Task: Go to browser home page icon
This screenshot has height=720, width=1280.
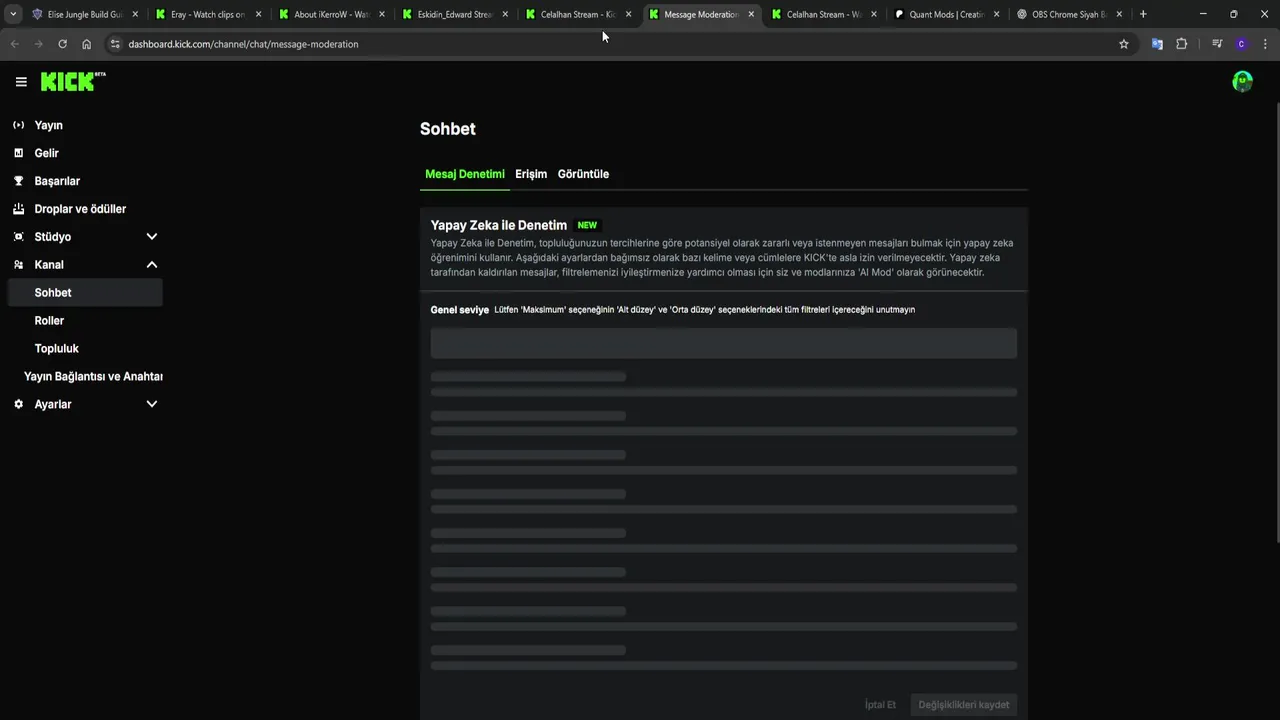Action: coord(87,44)
